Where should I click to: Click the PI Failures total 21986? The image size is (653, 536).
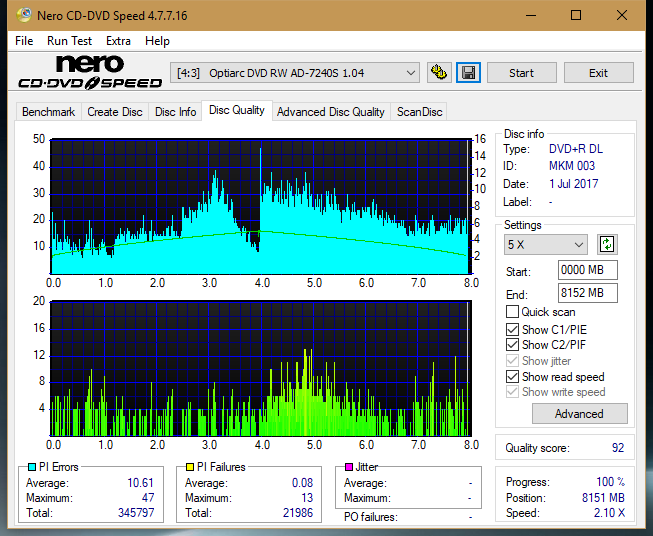tap(298, 512)
